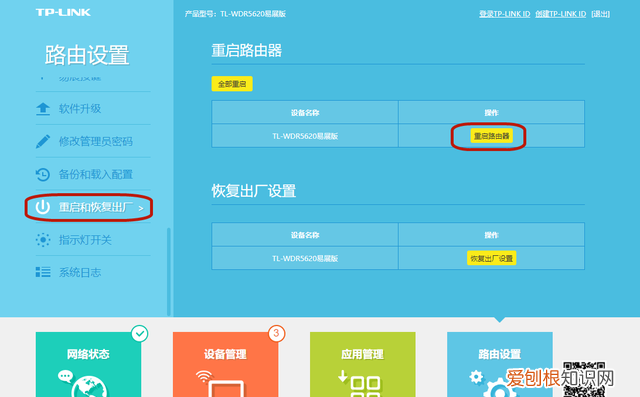The width and height of the screenshot is (640, 397).
Task: Click the 创建TP-LINK ID link
Action: (560, 14)
